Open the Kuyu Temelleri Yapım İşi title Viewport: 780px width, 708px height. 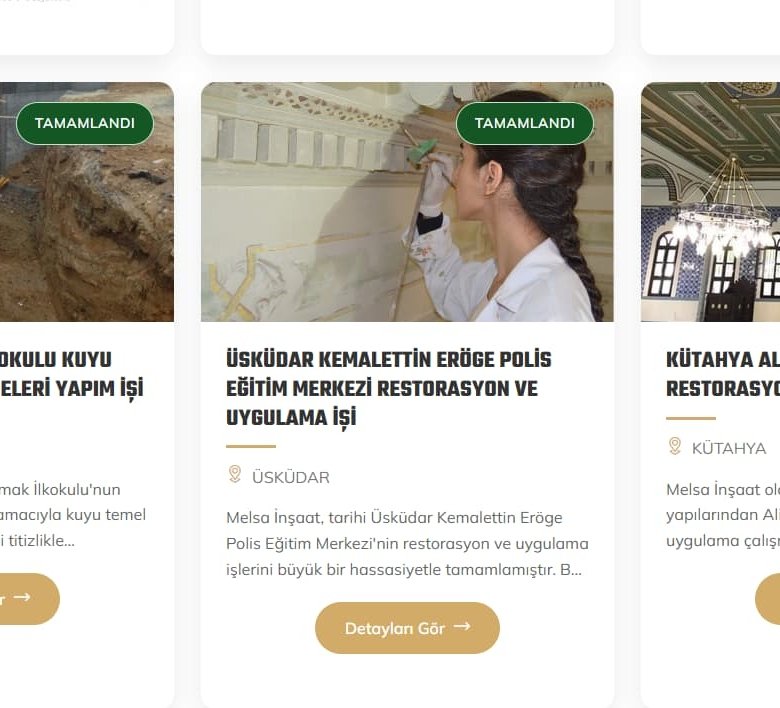[72, 374]
